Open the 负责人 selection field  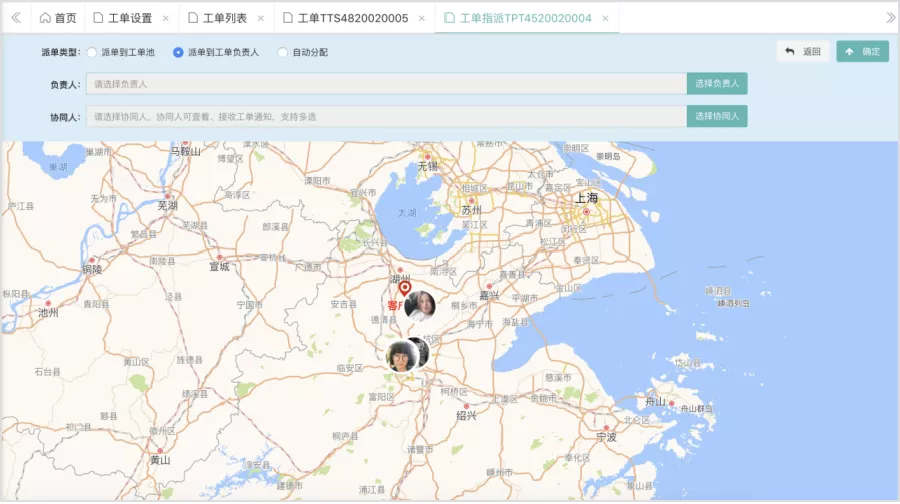pyautogui.click(x=385, y=84)
